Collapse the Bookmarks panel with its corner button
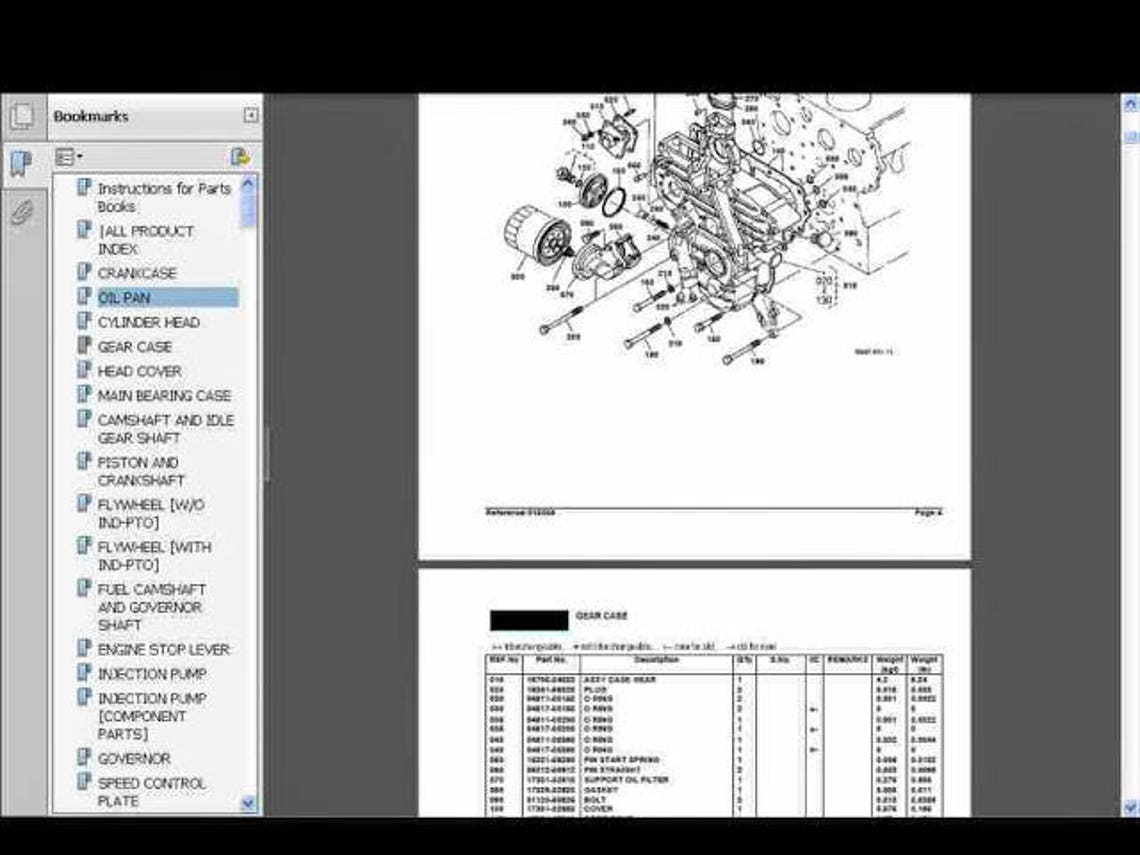 point(250,116)
